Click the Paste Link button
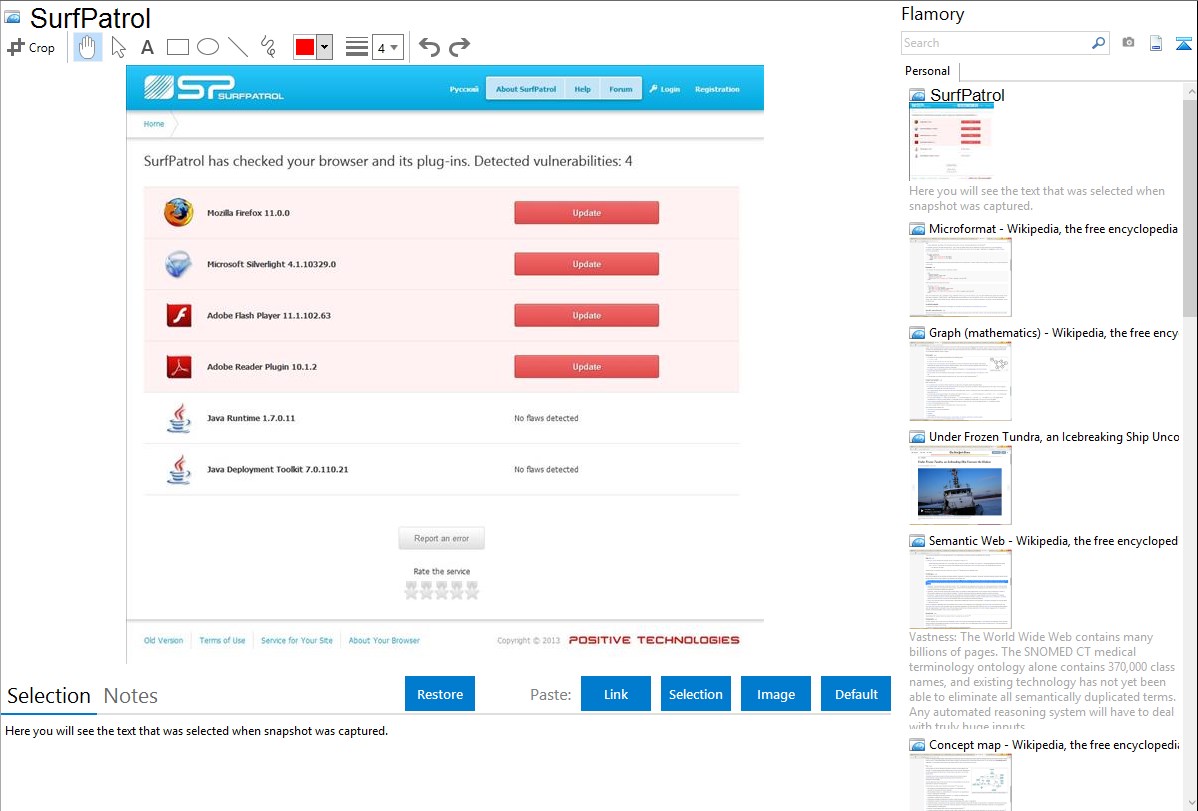The height and width of the screenshot is (811, 1198). (616, 694)
